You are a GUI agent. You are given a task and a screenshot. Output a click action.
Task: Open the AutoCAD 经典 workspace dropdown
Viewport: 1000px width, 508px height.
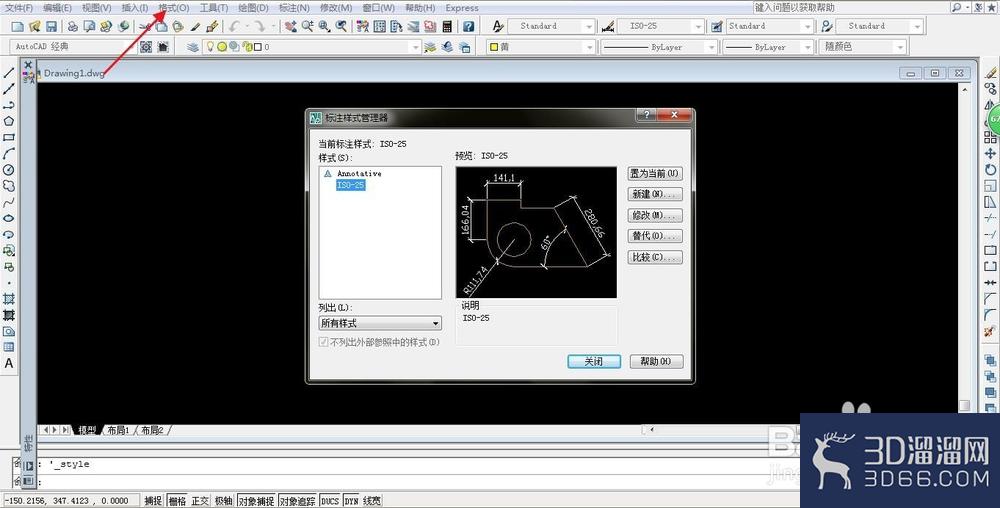click(74, 47)
